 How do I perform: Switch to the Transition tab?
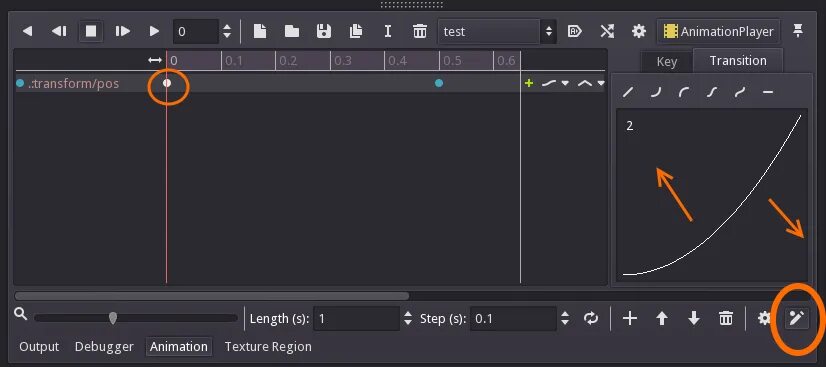point(738,61)
